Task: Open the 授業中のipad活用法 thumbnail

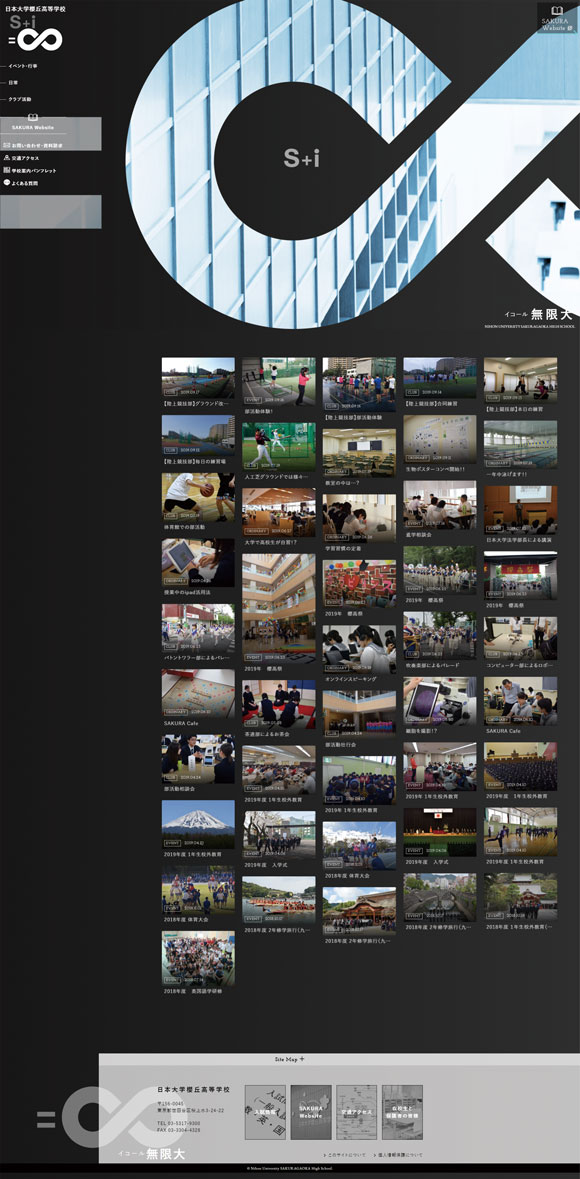Action: [198, 562]
